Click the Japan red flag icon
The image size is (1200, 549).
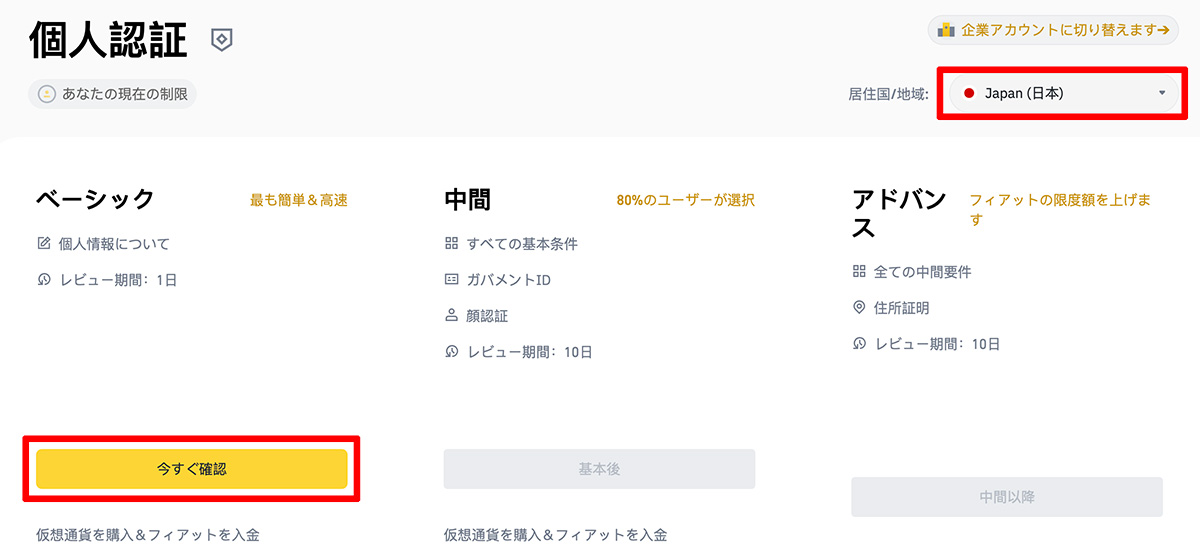point(969,94)
